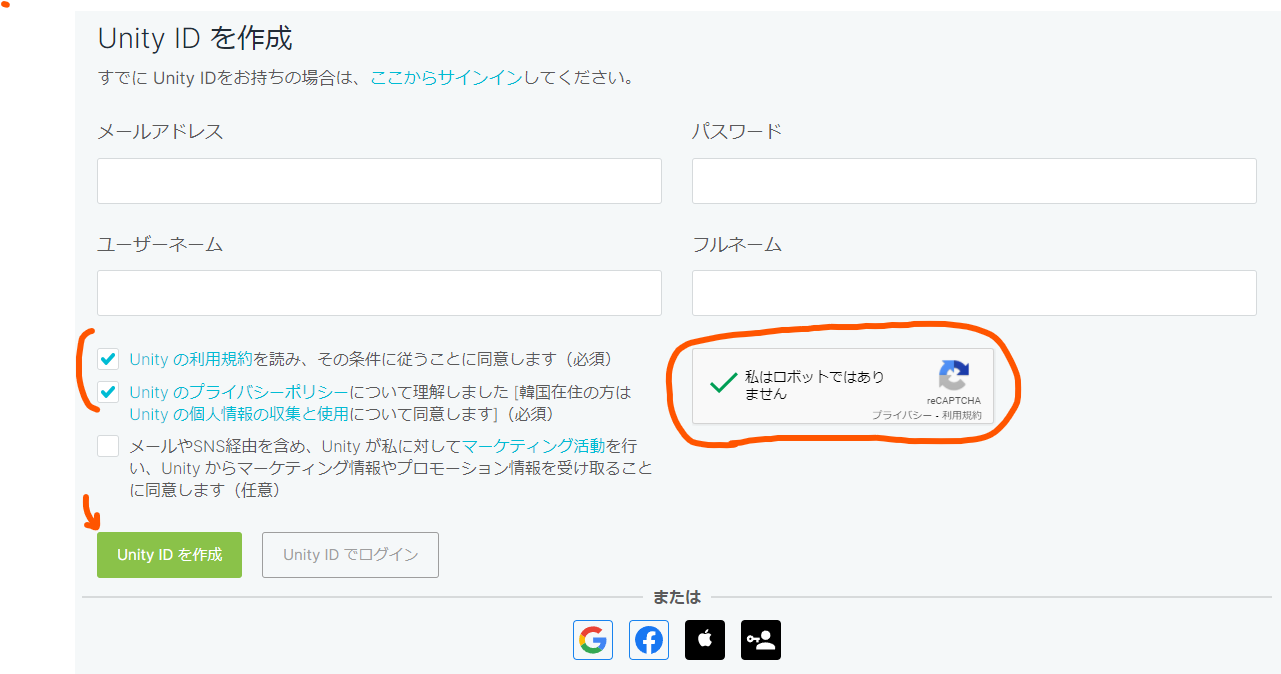Focus the ユーザーネーム input field

(x=379, y=293)
